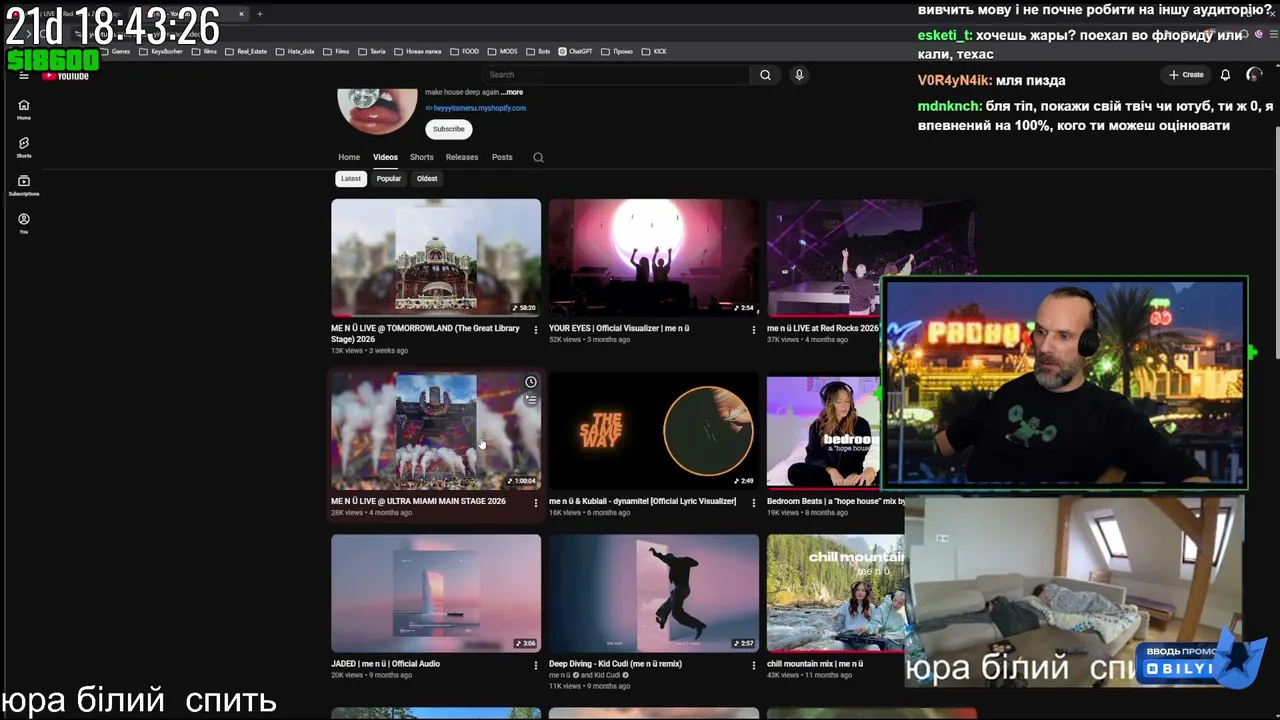The height and width of the screenshot is (720, 1280).
Task: Click the Create button
Action: (1186, 75)
